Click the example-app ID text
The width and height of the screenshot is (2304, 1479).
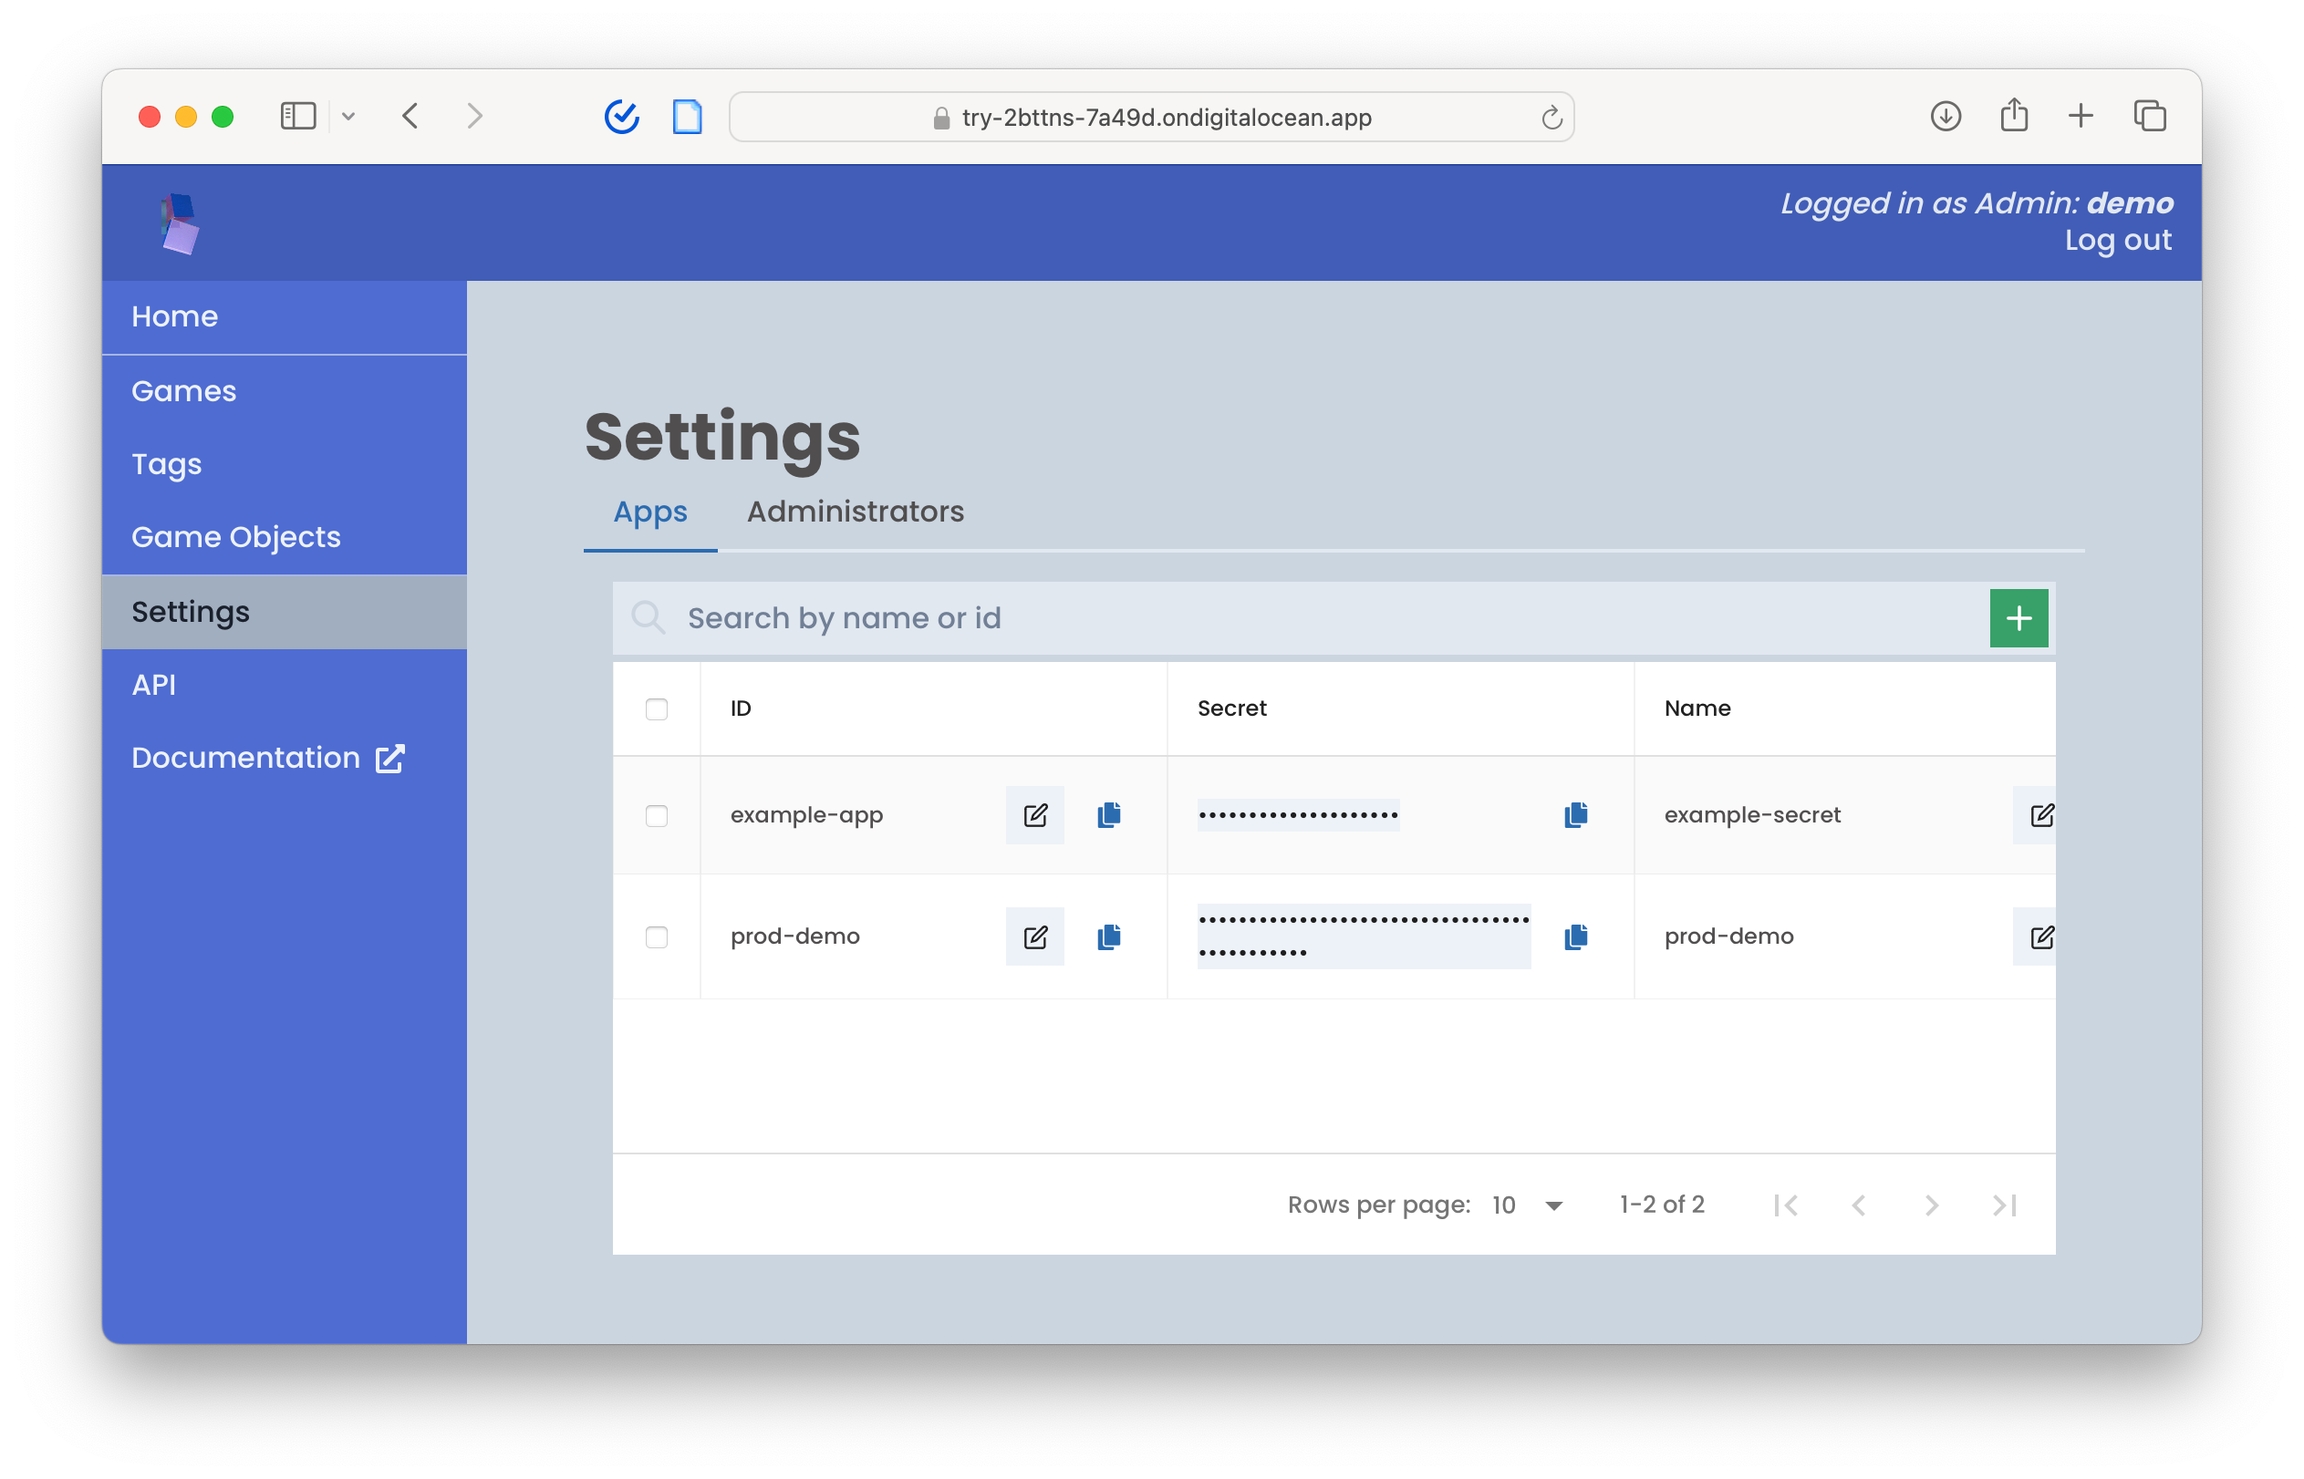[806, 816]
